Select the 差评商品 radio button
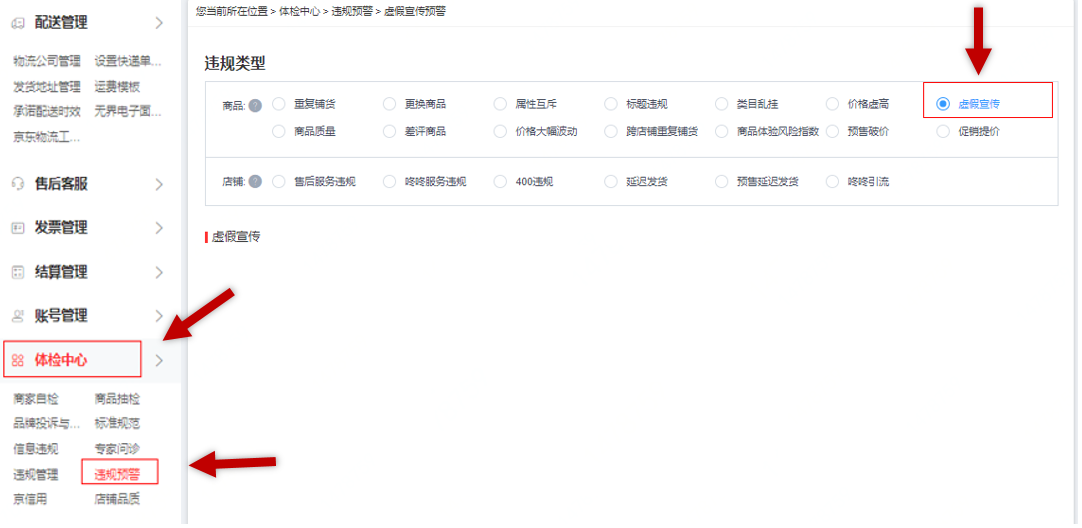The width and height of the screenshot is (1082, 528). (x=389, y=131)
